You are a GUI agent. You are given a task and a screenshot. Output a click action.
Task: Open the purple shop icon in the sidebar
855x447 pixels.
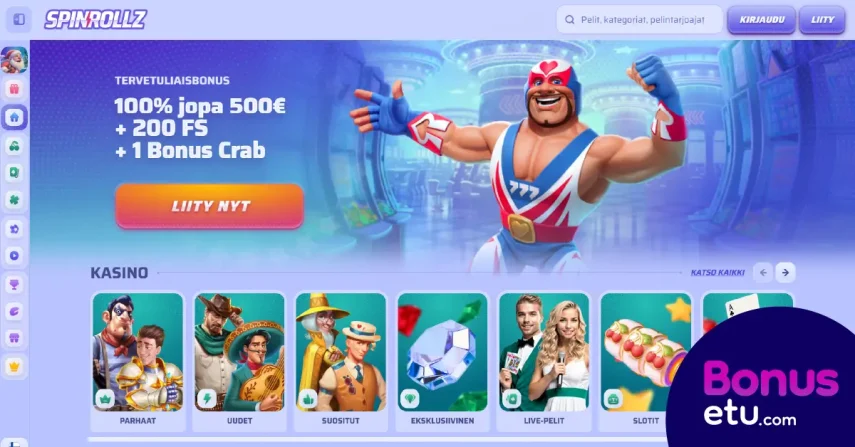tap(14, 338)
